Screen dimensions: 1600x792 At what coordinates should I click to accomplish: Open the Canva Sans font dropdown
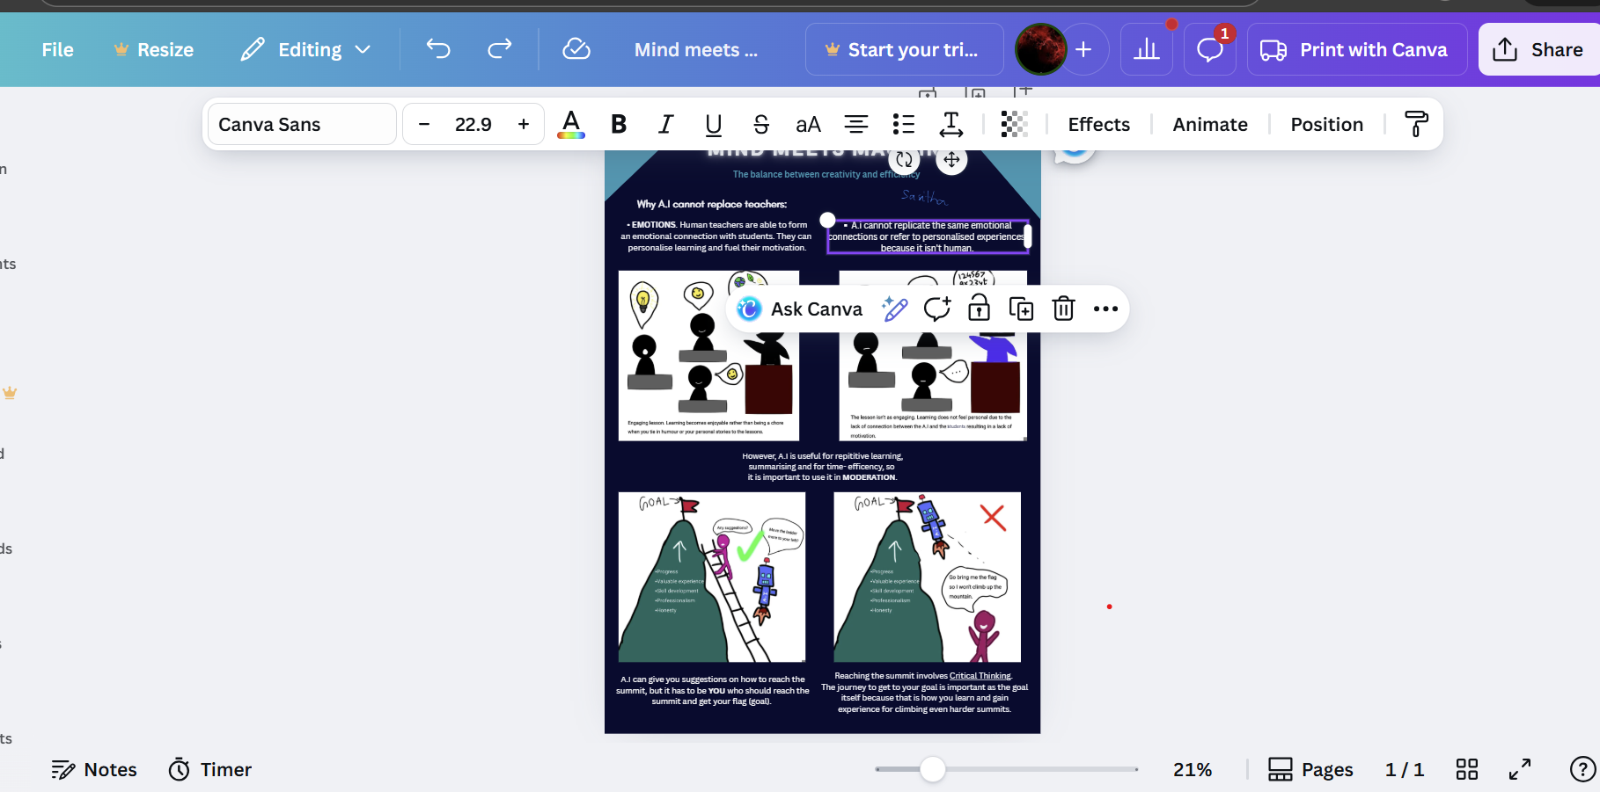pyautogui.click(x=301, y=124)
